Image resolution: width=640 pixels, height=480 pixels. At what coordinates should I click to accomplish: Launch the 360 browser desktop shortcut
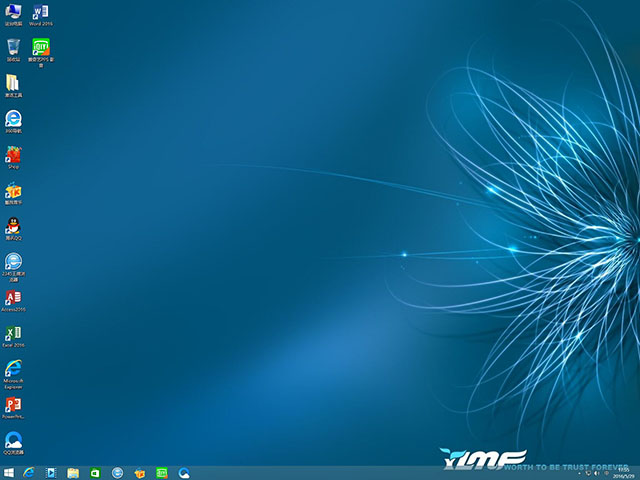click(x=13, y=119)
